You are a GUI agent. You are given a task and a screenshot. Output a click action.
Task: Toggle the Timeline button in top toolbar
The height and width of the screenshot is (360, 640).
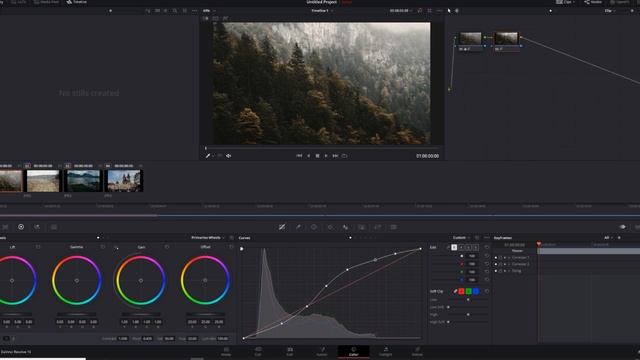coord(77,2)
